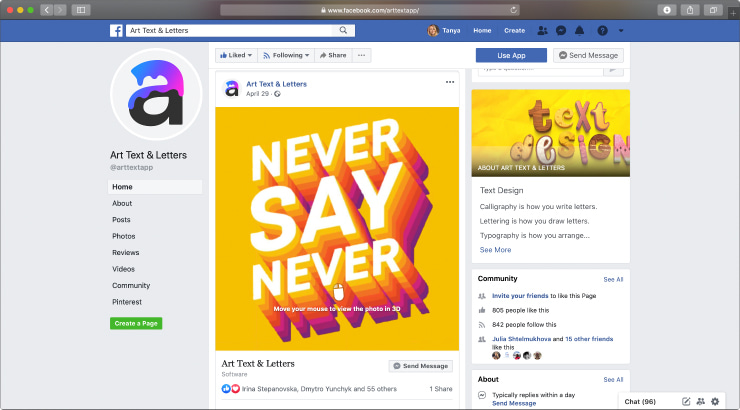This screenshot has height=410, width=740.
Task: Click the search magnifier icon
Action: pyautogui.click(x=343, y=30)
